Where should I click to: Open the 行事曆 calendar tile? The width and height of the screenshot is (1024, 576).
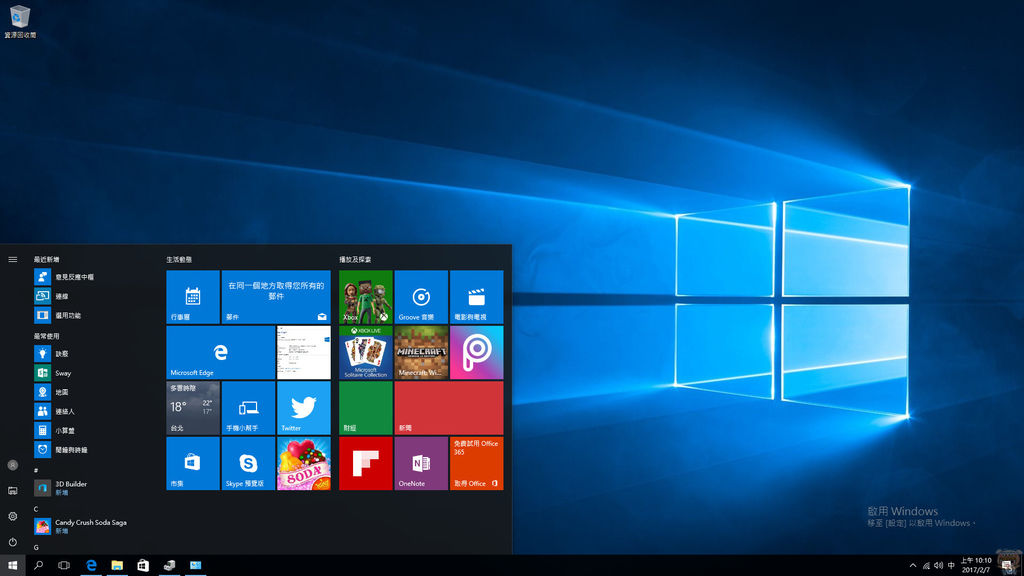pyautogui.click(x=193, y=296)
